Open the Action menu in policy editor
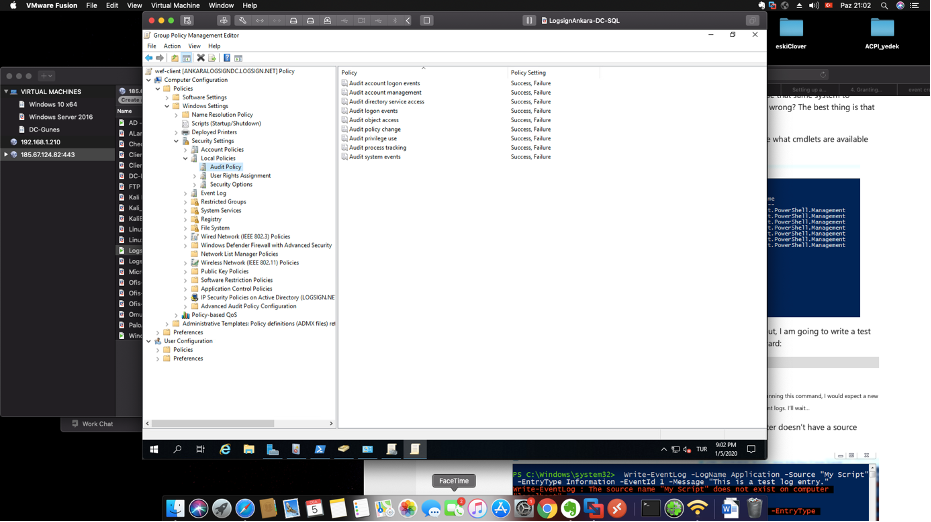This screenshot has width=931, height=522. coord(172,46)
